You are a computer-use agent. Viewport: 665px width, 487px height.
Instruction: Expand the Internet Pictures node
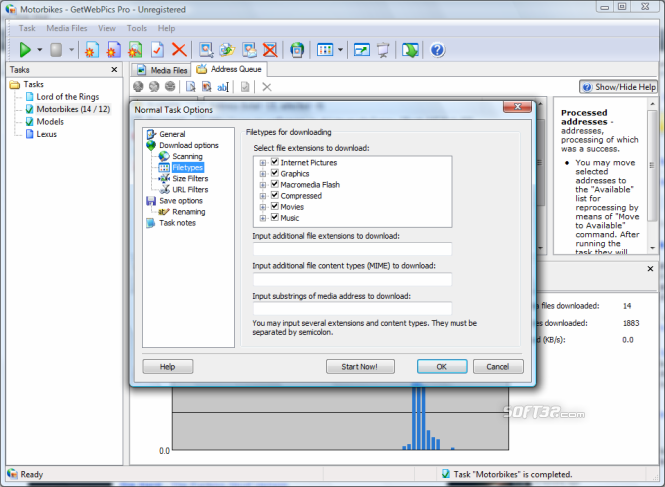(x=263, y=163)
